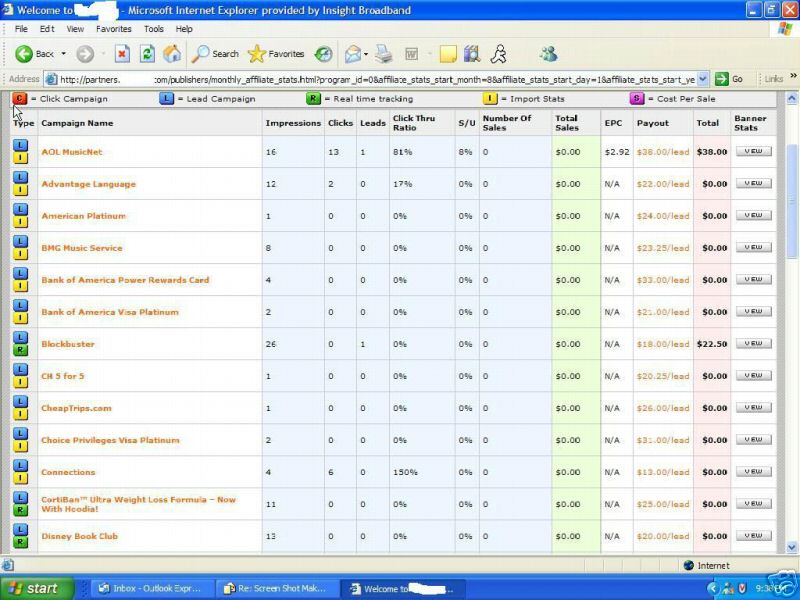Viewport: 800px width, 600px height.
Task: Click the green R icon in Blockbuster row
Action: point(20,351)
